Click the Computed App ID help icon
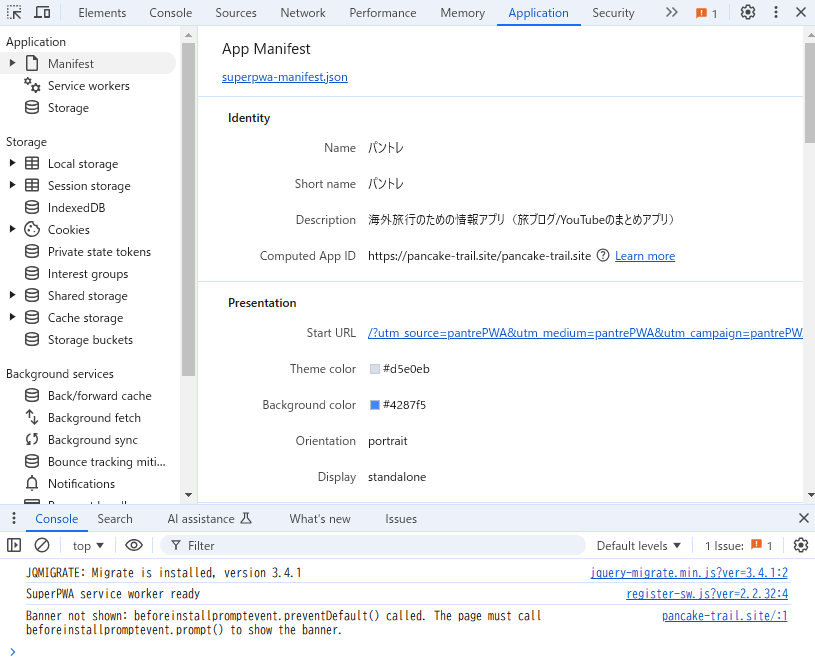Screen dimensions: 815x661 click(602, 256)
